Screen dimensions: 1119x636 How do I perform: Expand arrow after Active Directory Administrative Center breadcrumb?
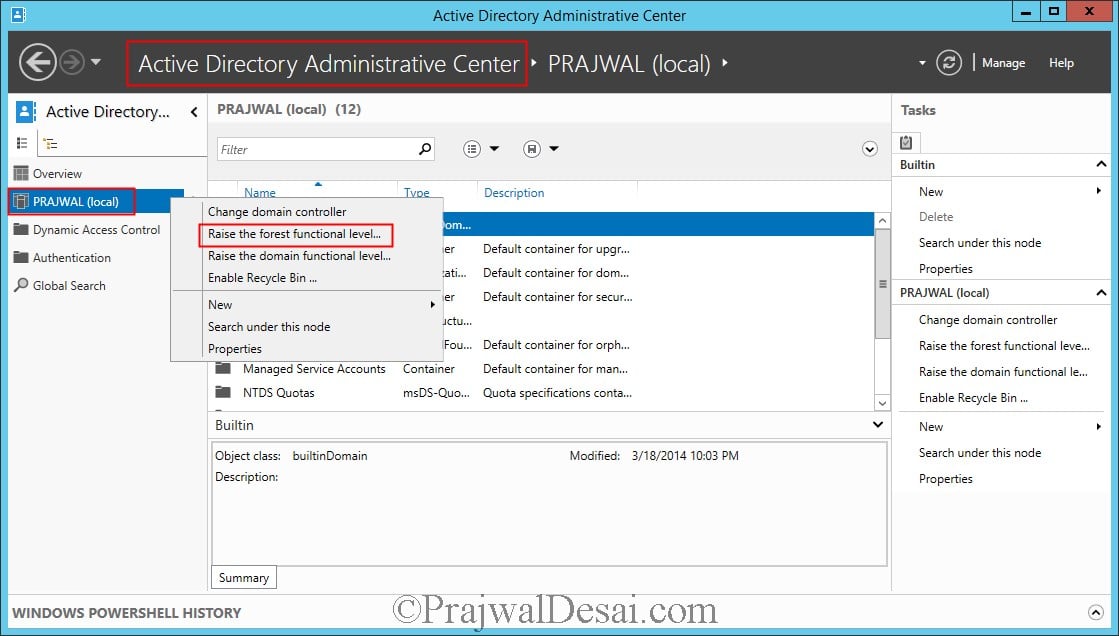pyautogui.click(x=534, y=63)
